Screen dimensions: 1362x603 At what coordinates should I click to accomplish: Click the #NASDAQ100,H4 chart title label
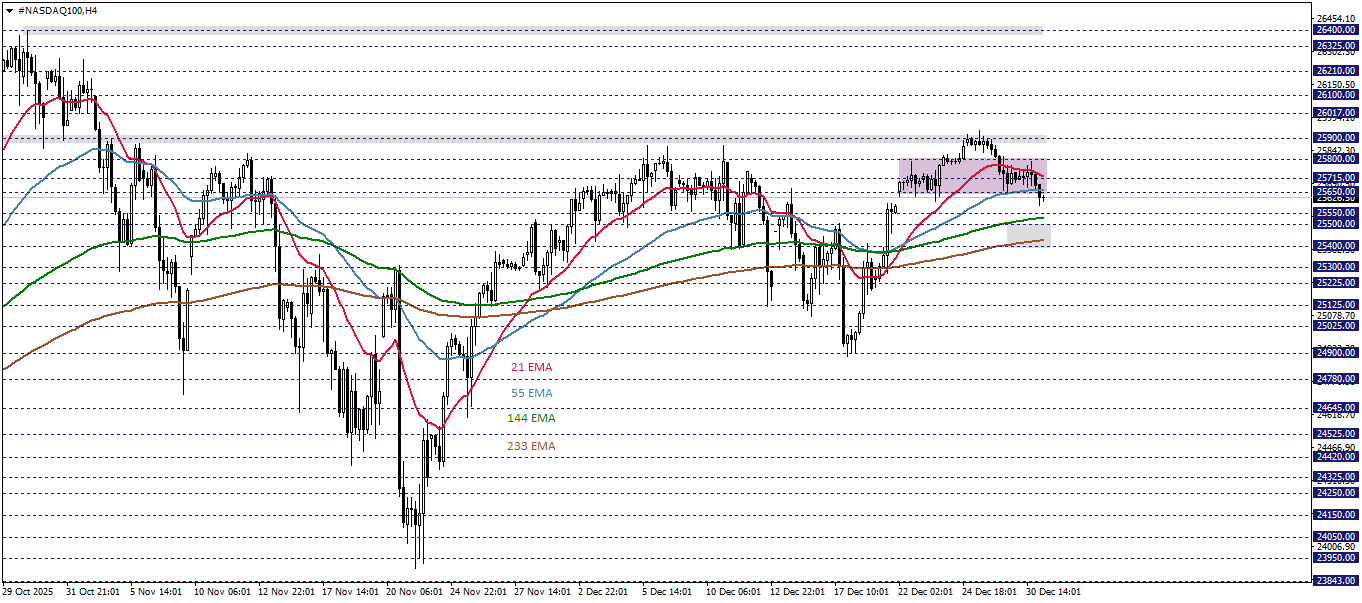pyautogui.click(x=55, y=11)
